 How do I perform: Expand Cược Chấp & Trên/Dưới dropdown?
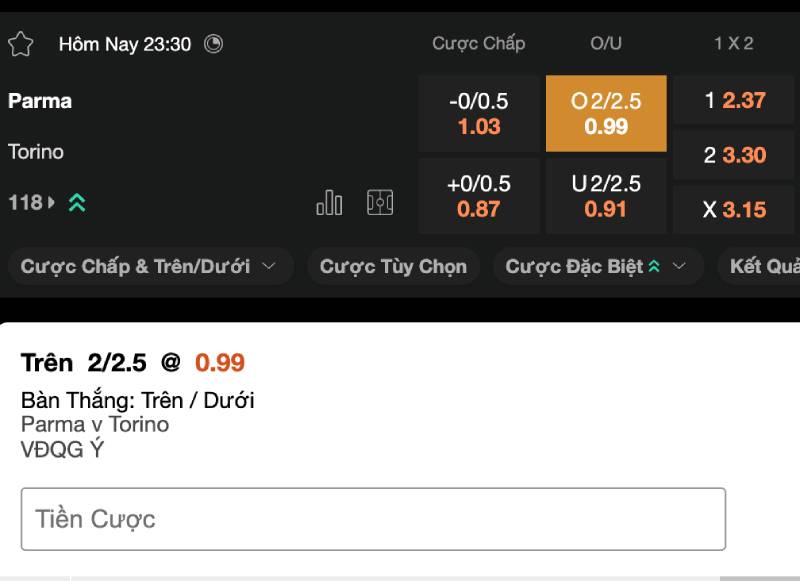tap(149, 267)
